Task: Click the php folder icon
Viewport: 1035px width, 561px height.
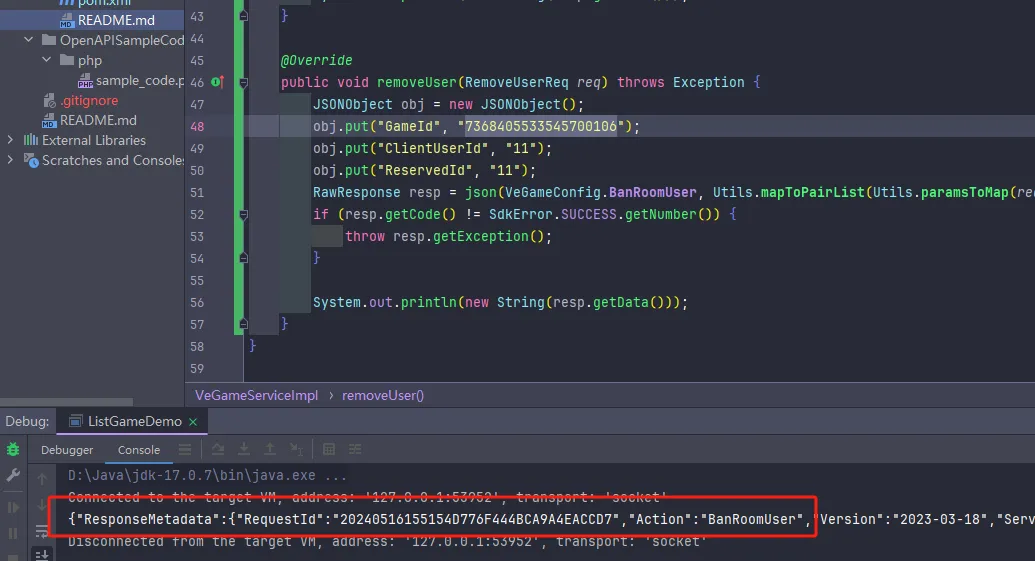Action: (67, 60)
